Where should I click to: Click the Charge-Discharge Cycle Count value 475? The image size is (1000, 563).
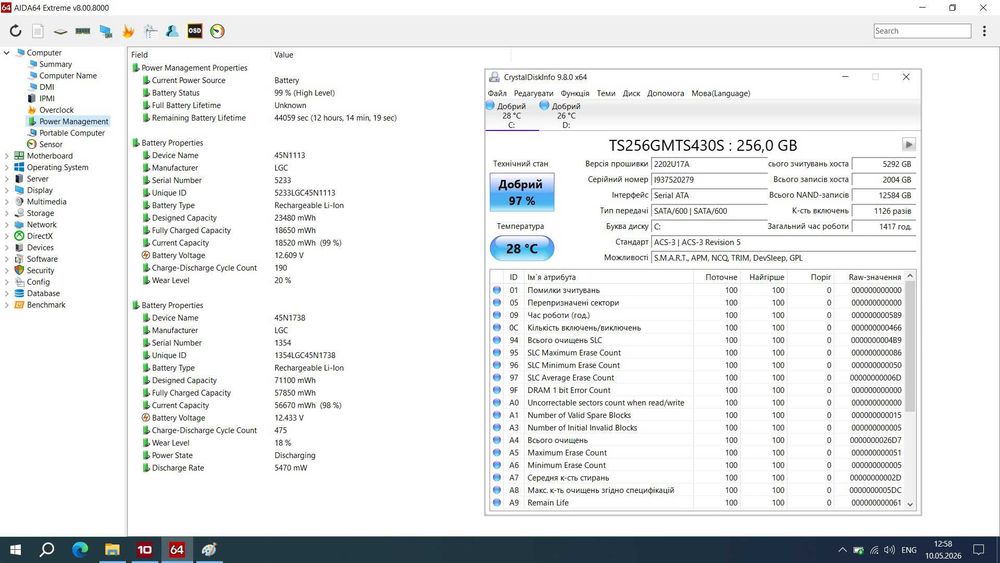tap(281, 430)
